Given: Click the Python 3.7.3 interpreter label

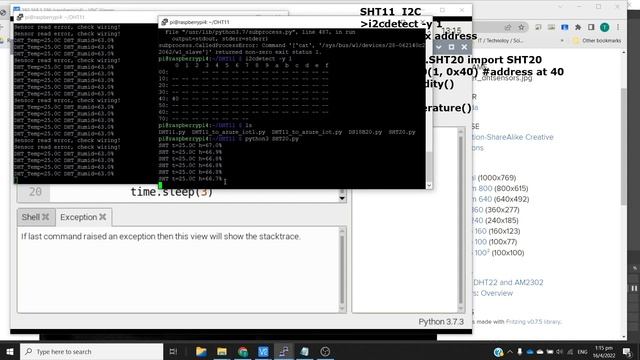Looking at the screenshot, I should tap(441, 322).
